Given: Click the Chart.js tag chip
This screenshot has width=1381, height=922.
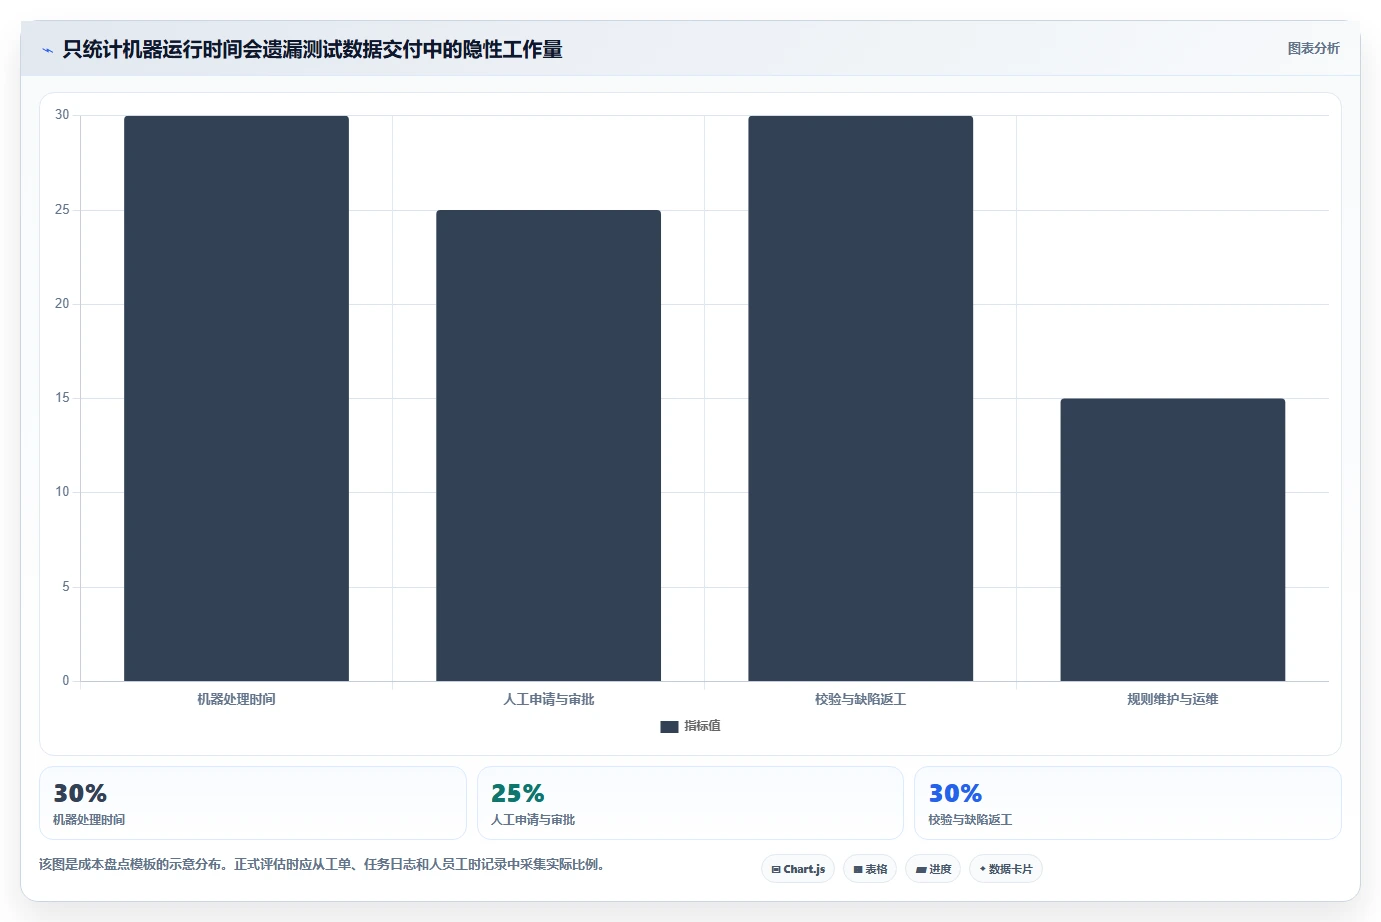Looking at the screenshot, I should [x=798, y=869].
